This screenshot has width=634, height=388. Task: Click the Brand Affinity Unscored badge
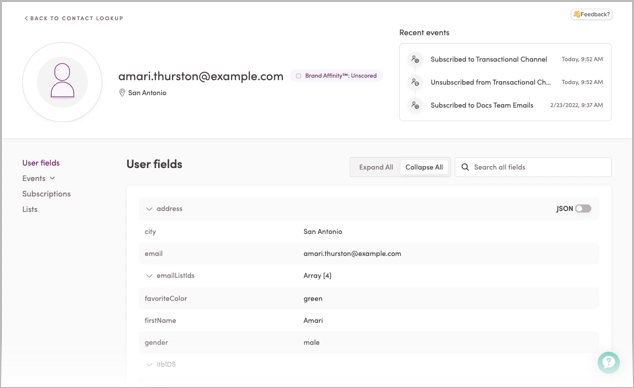336,76
